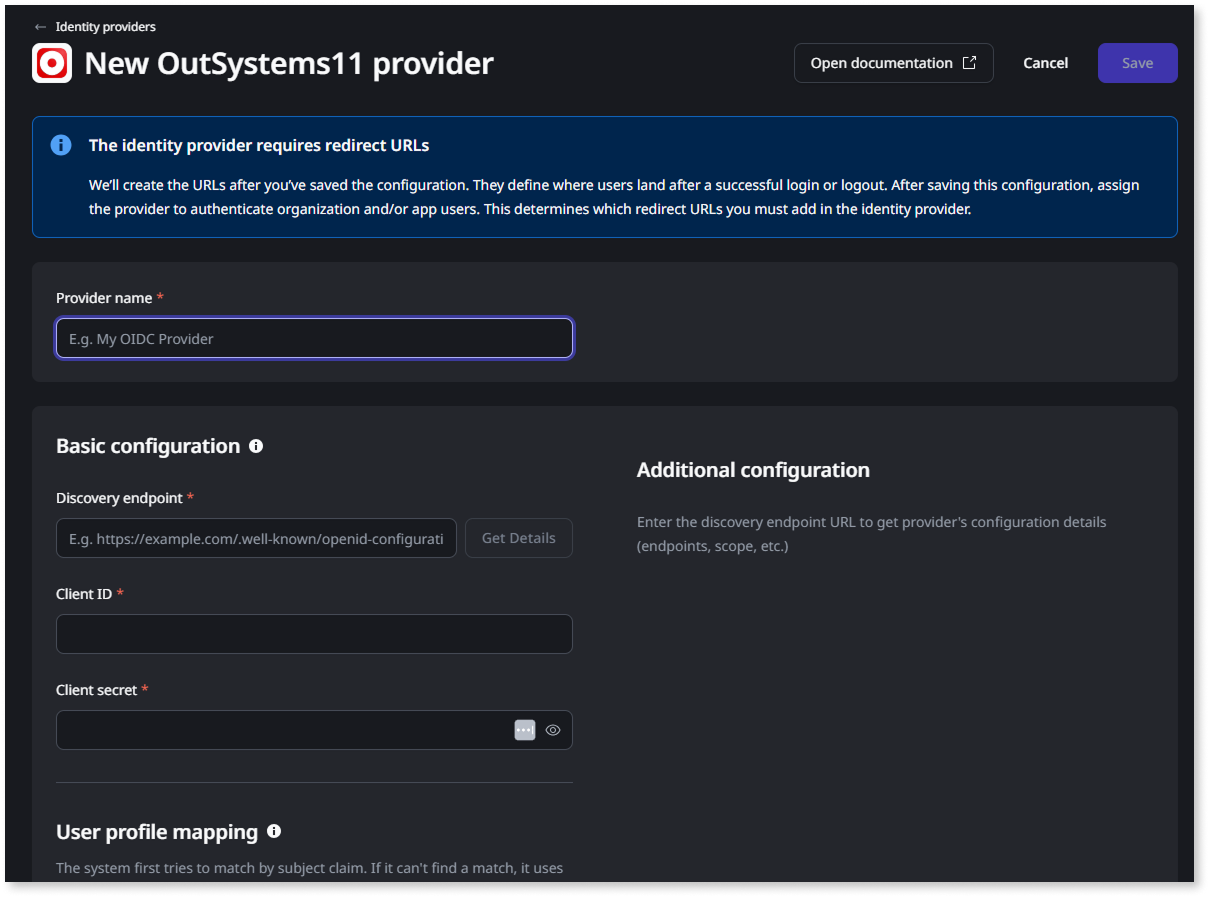Screen dimensions: 1209x897
Task: Click the back arrow icon
Action: point(40,27)
